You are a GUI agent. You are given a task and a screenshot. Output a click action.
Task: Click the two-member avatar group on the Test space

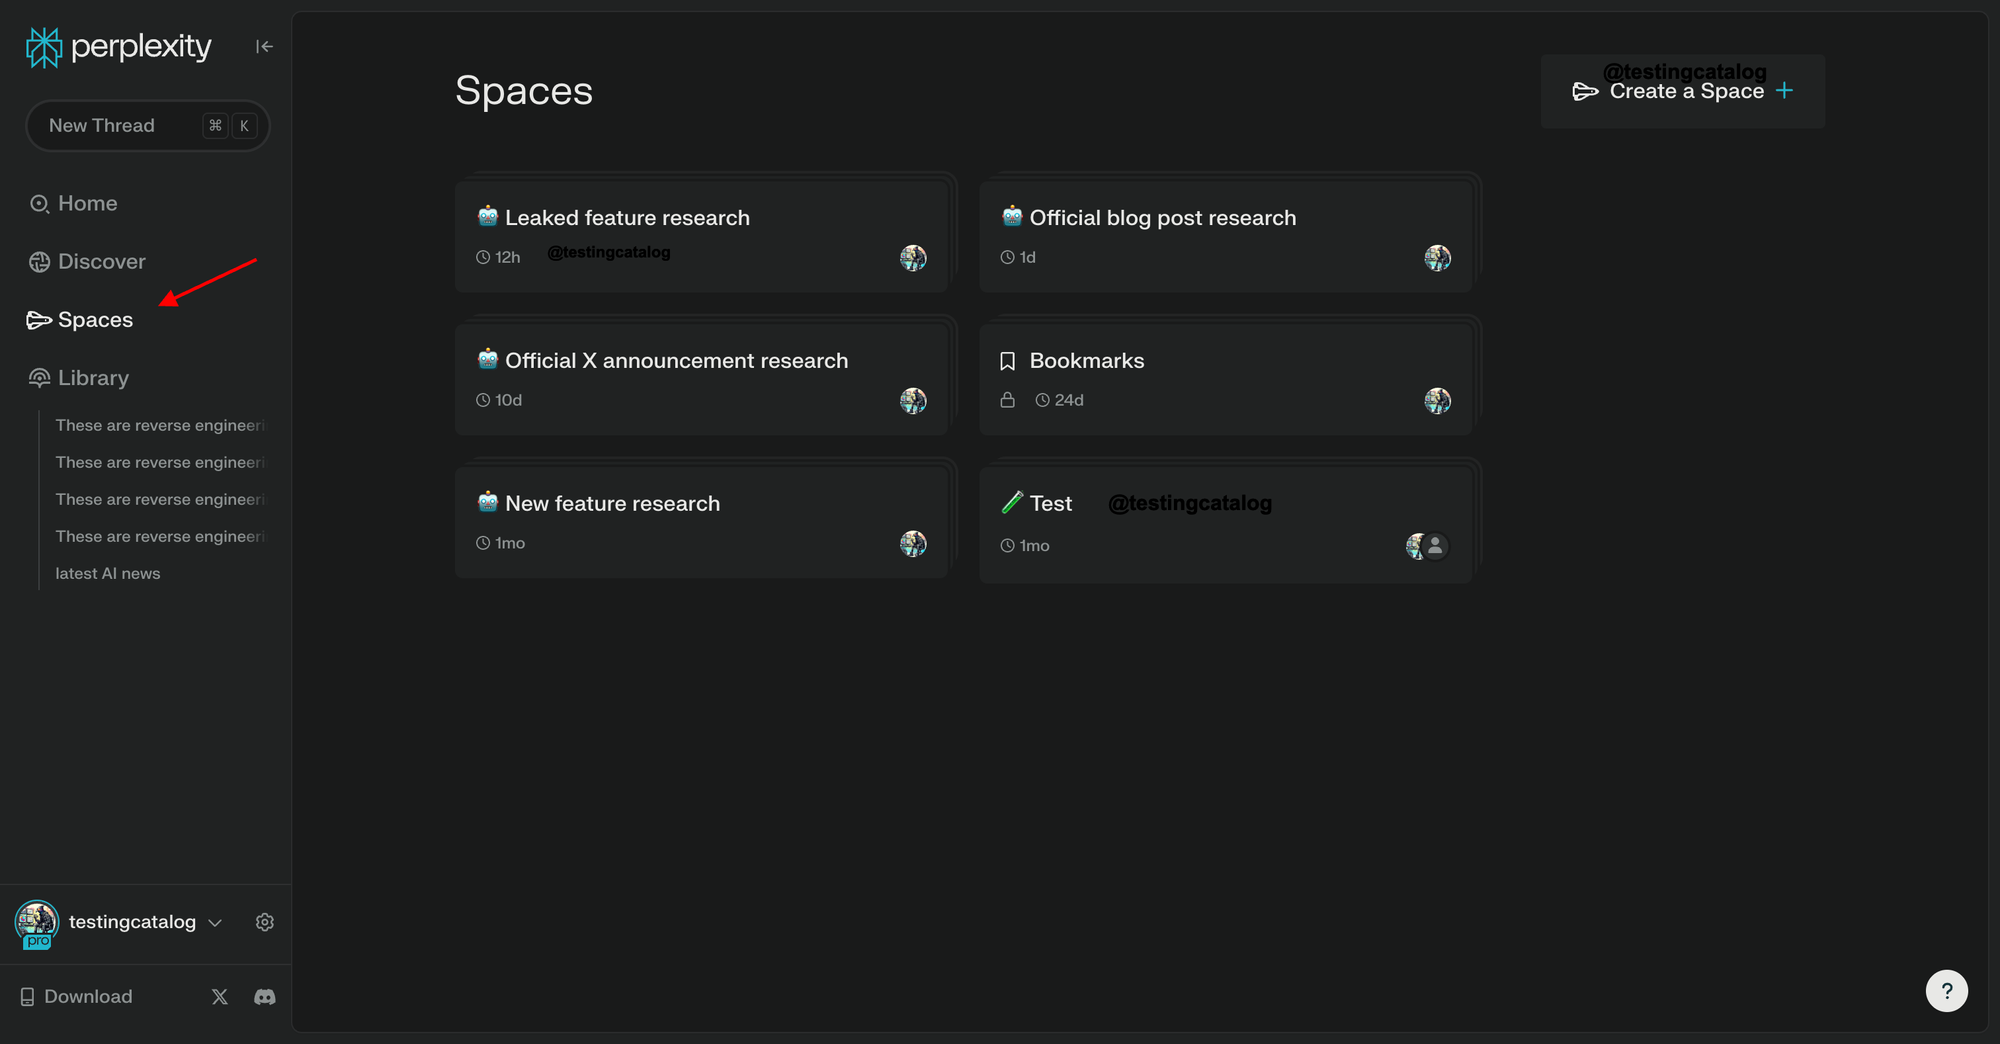click(1427, 546)
